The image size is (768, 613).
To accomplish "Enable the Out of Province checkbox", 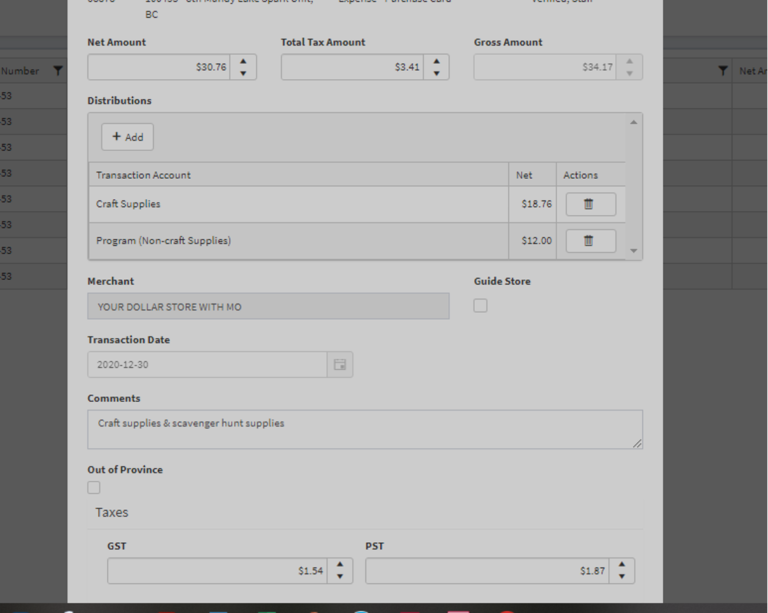I will pos(94,488).
